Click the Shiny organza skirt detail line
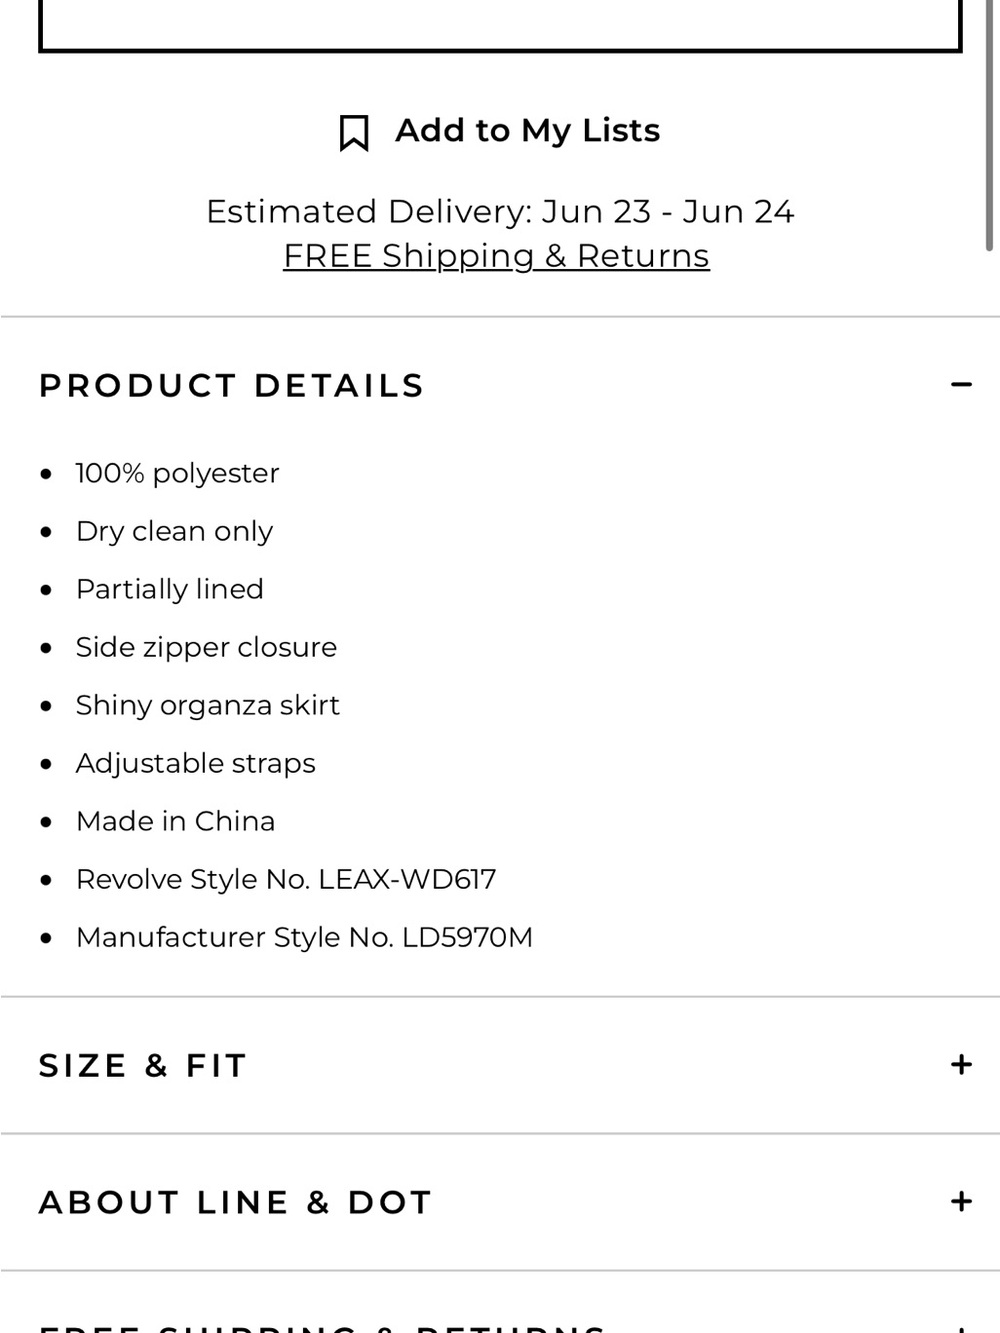The height and width of the screenshot is (1333, 1000). point(208,705)
